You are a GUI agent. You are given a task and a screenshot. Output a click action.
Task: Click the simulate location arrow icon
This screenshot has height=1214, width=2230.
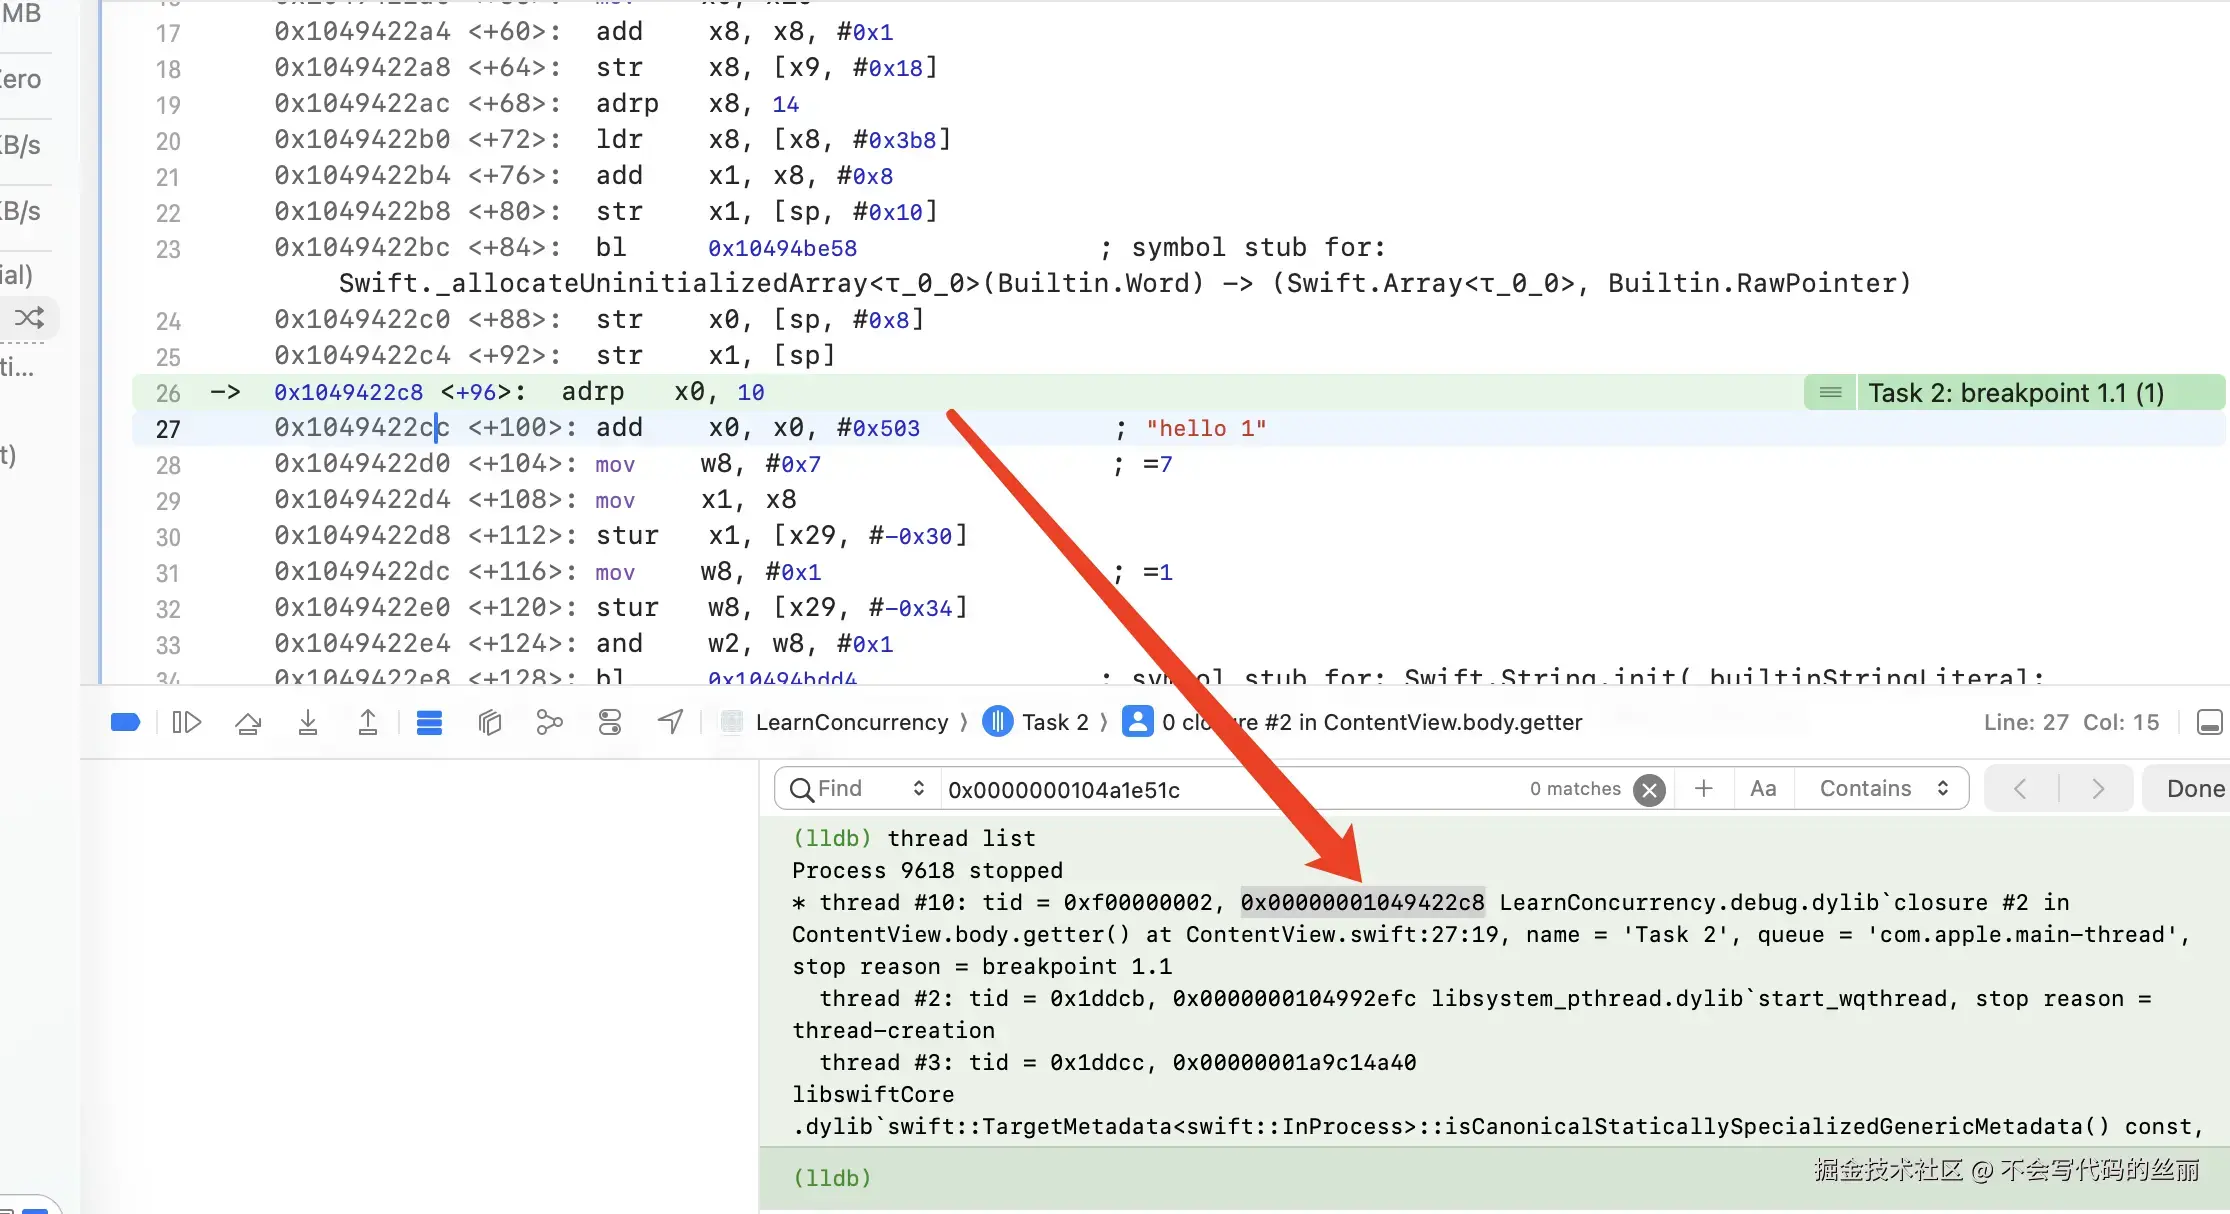tap(670, 722)
